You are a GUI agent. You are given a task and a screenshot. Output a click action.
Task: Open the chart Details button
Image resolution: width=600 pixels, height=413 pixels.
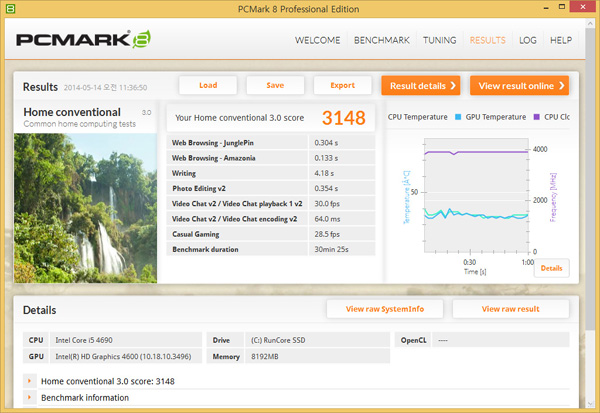tap(551, 268)
